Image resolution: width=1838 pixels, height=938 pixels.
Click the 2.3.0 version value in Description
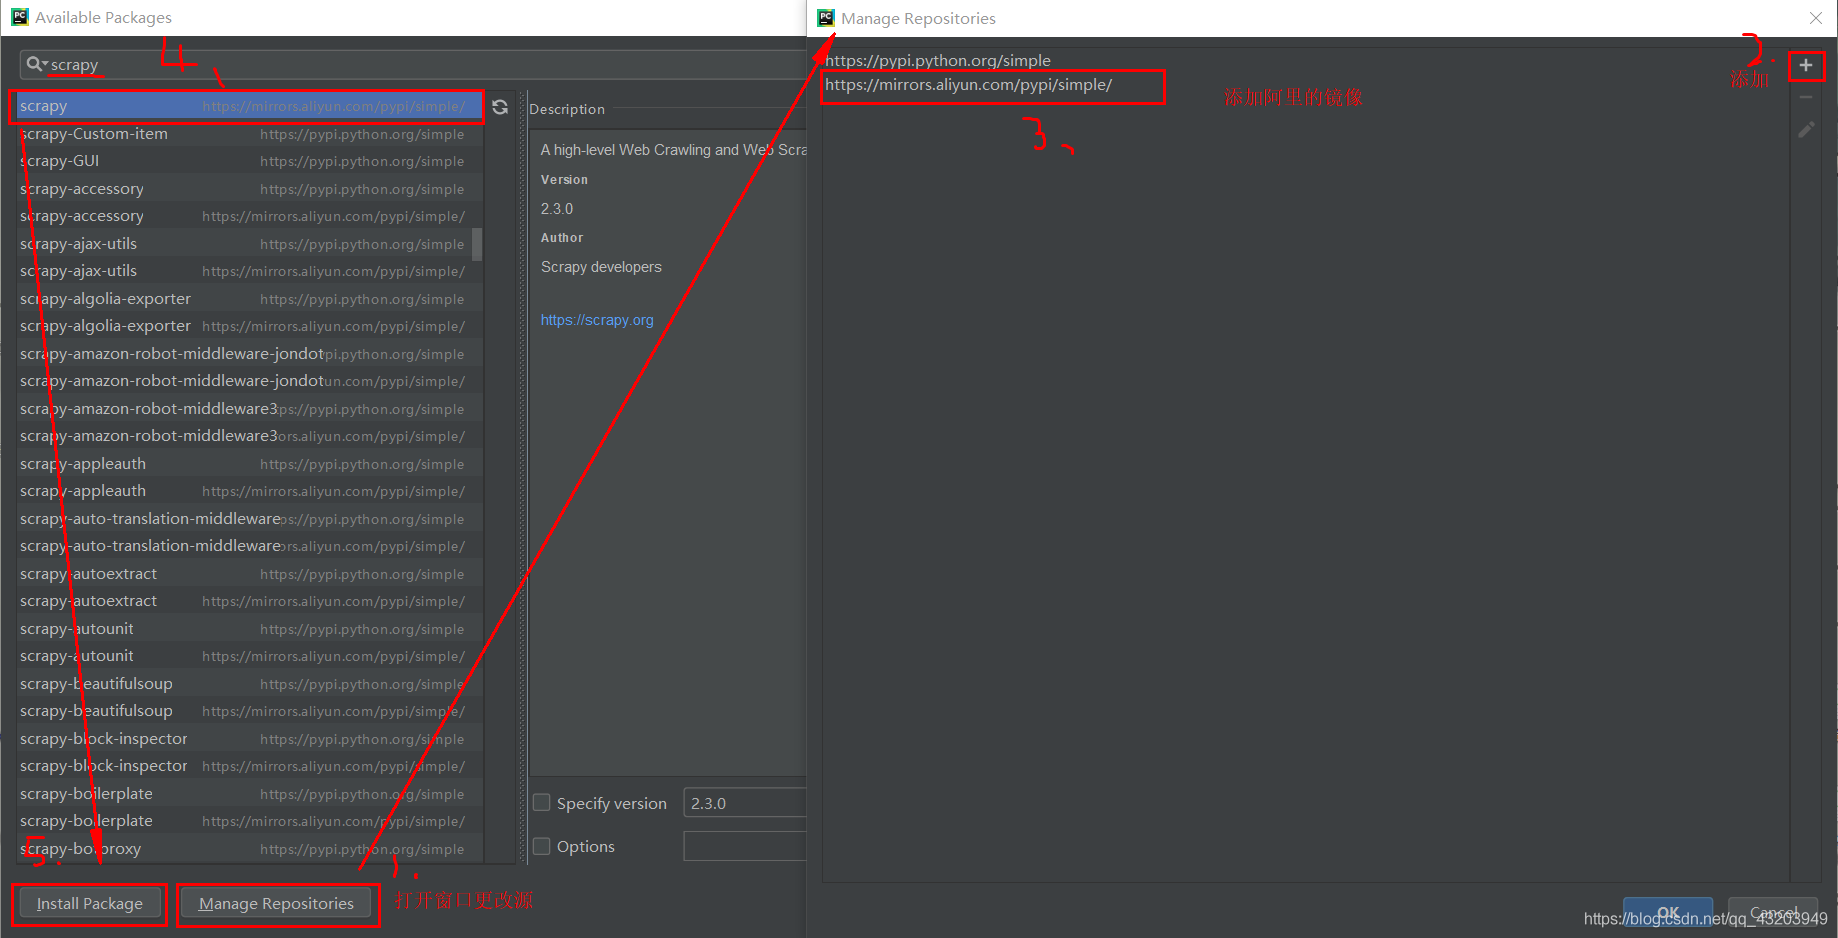(x=557, y=209)
